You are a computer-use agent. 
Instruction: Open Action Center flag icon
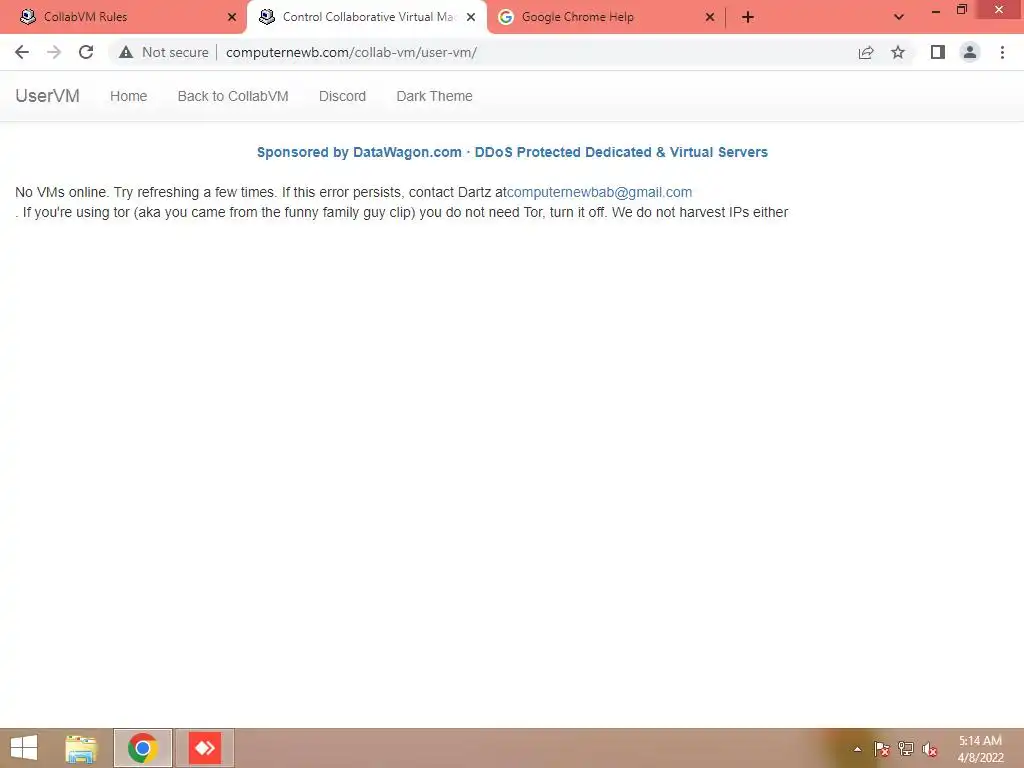[x=881, y=749]
